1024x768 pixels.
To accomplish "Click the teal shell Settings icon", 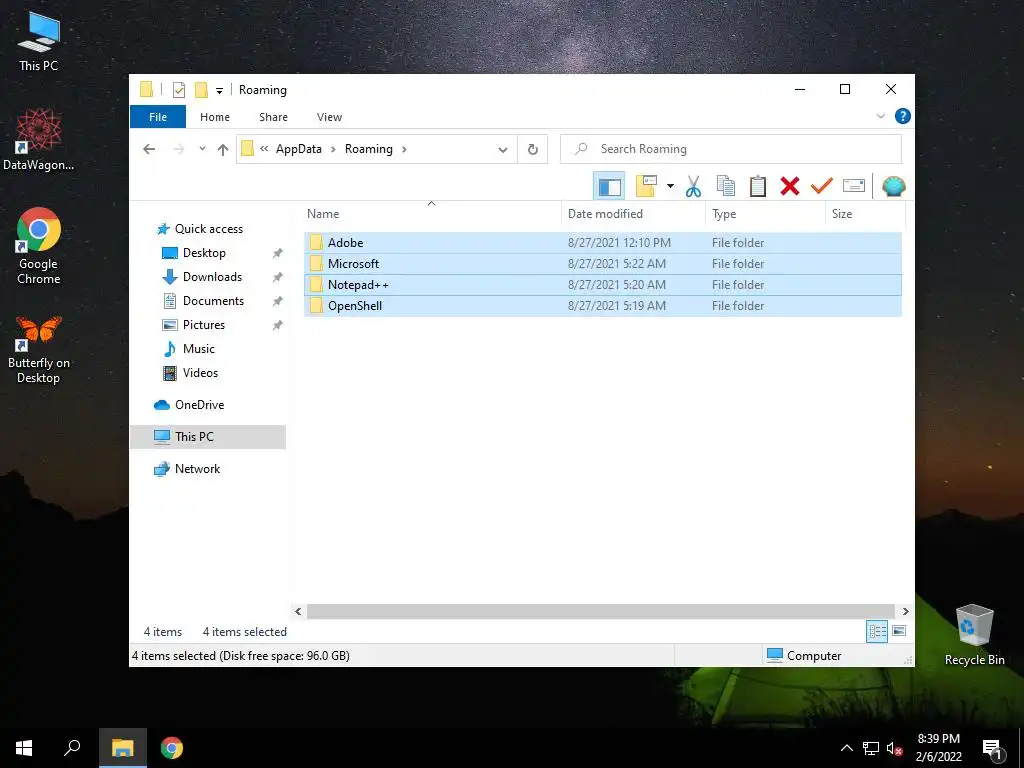I will (x=893, y=187).
